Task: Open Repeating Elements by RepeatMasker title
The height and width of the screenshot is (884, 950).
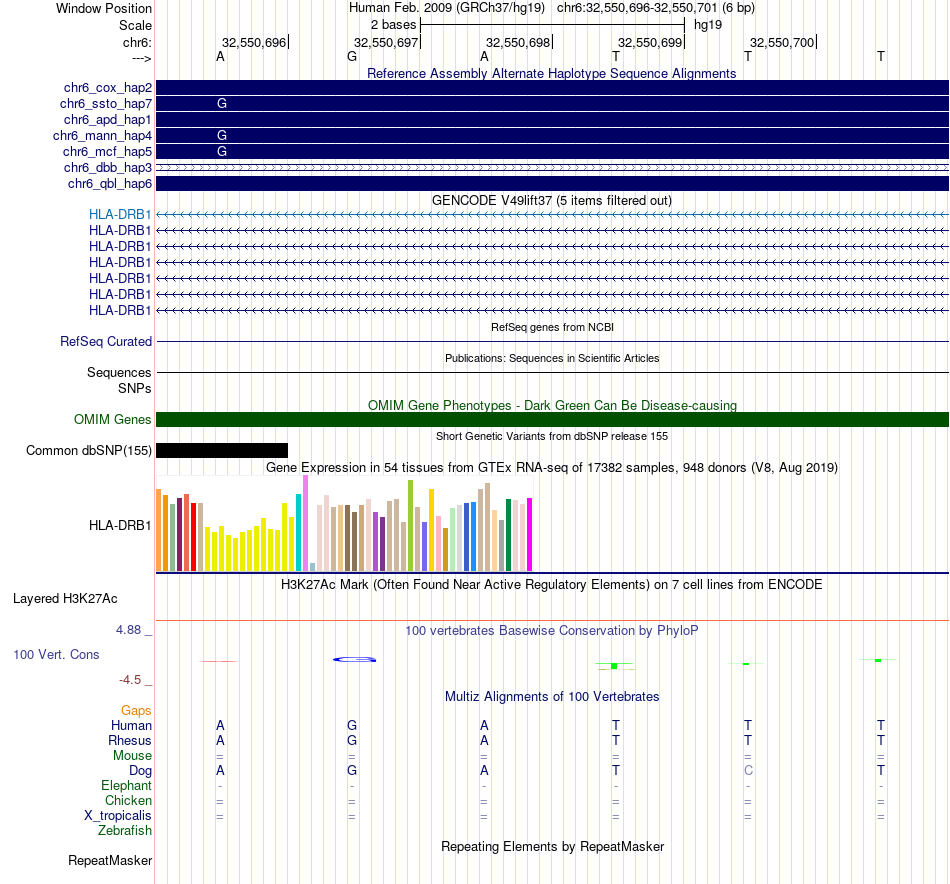Action: 552,846
